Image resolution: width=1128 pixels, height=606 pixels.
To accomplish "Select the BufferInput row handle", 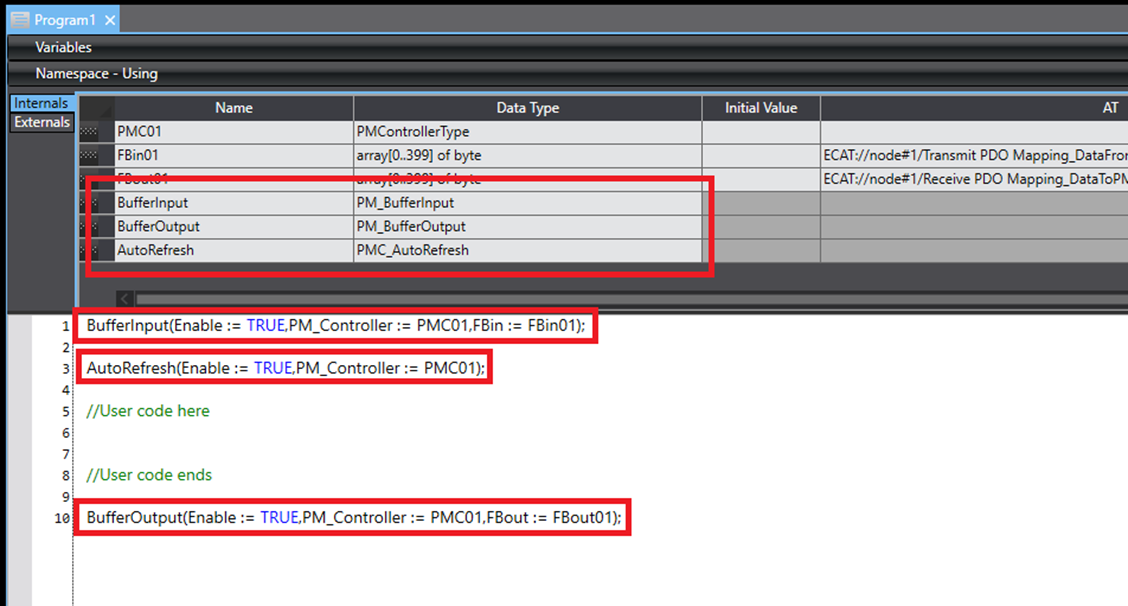I will 89,203.
